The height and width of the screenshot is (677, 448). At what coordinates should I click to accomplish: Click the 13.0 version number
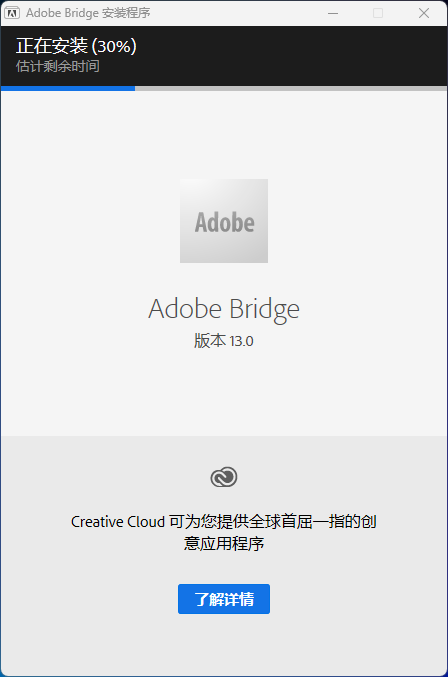[241, 341]
